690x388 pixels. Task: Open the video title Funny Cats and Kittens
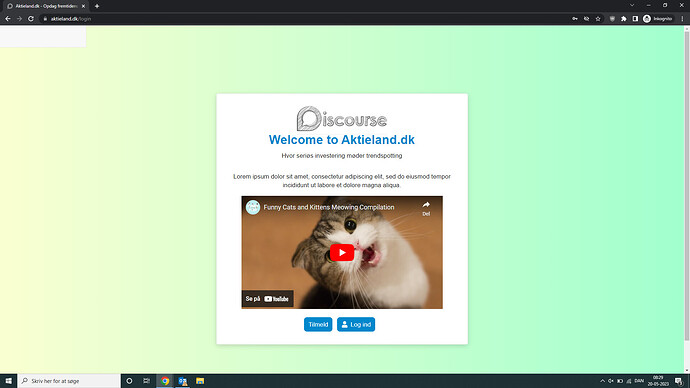coord(329,207)
